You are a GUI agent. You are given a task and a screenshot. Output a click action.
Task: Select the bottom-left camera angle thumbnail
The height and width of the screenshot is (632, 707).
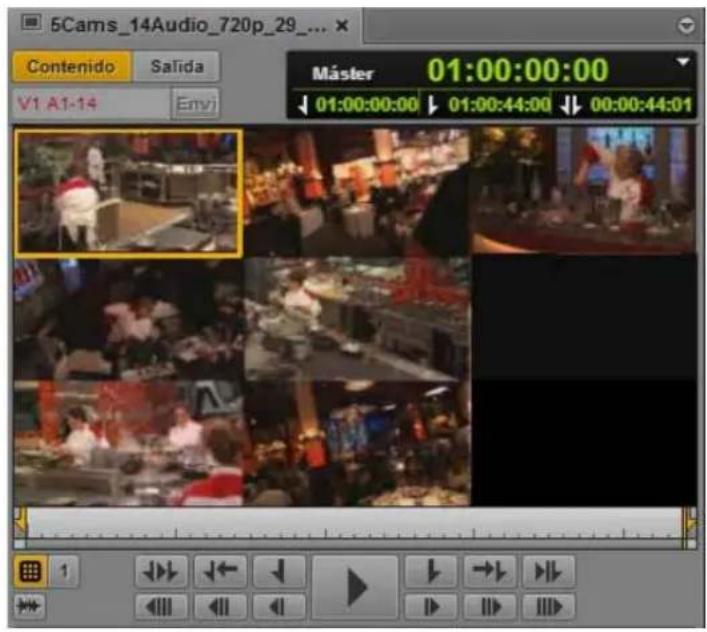click(x=129, y=444)
